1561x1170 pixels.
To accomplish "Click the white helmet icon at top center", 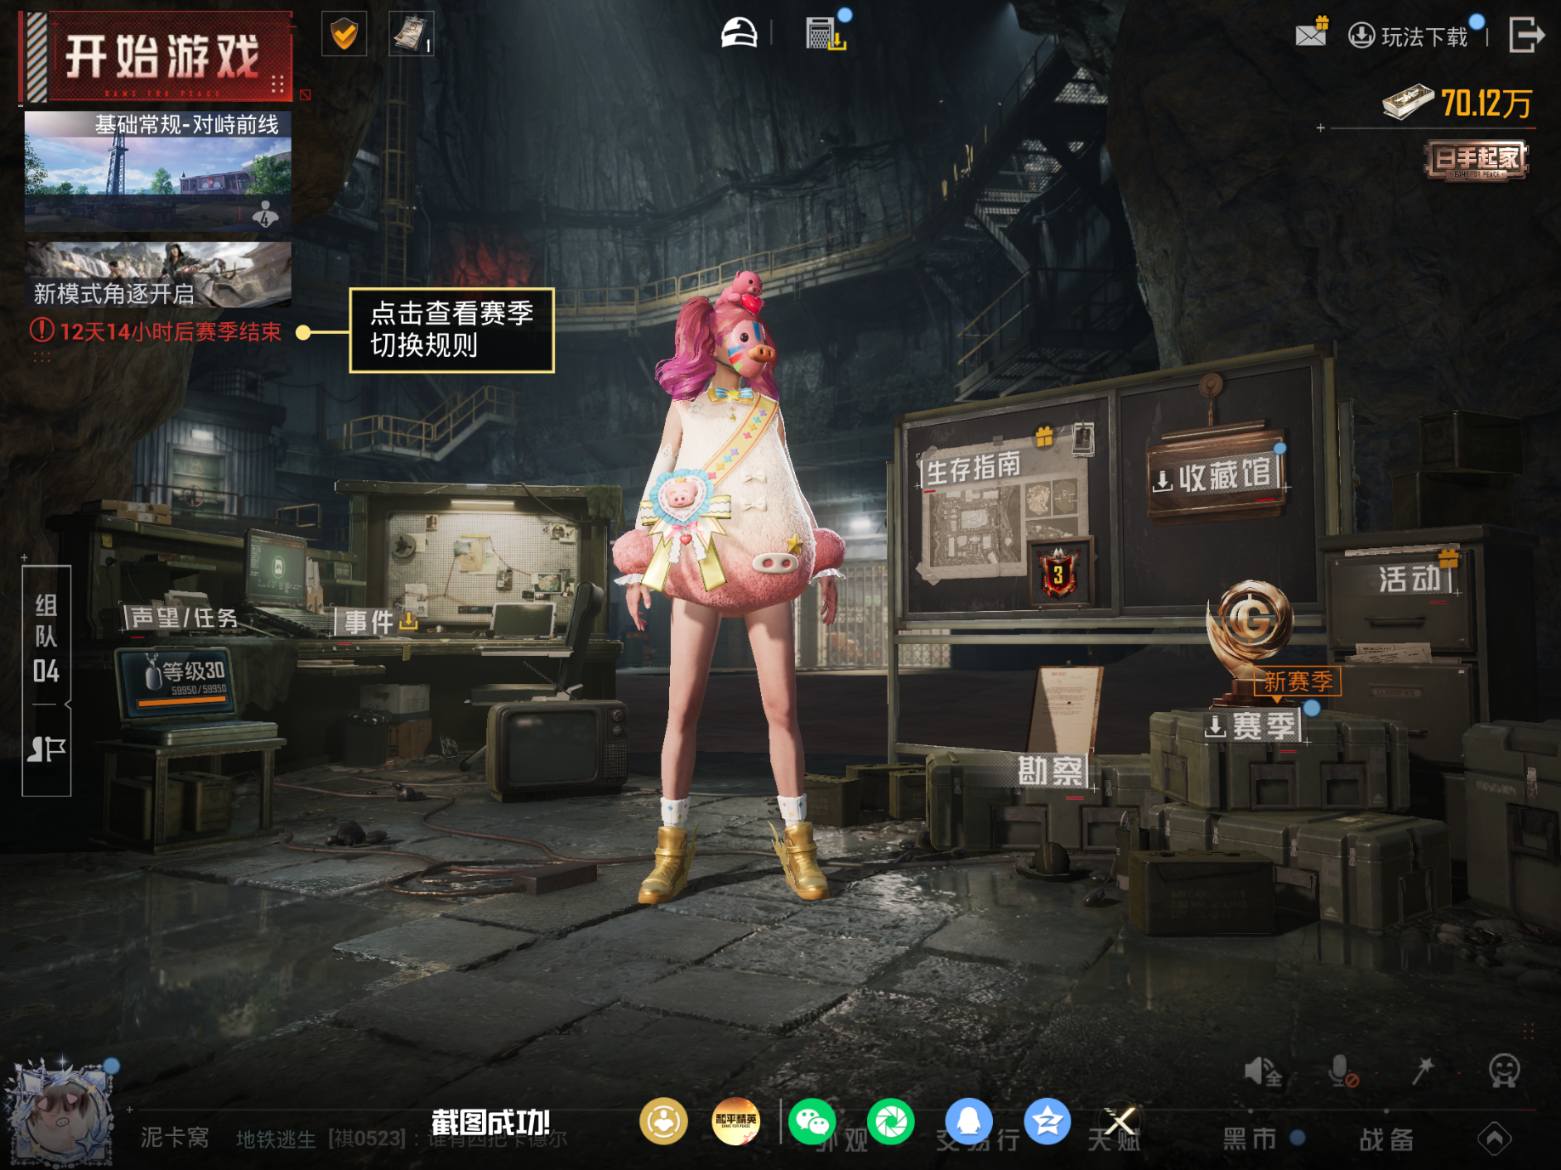I will [x=739, y=33].
